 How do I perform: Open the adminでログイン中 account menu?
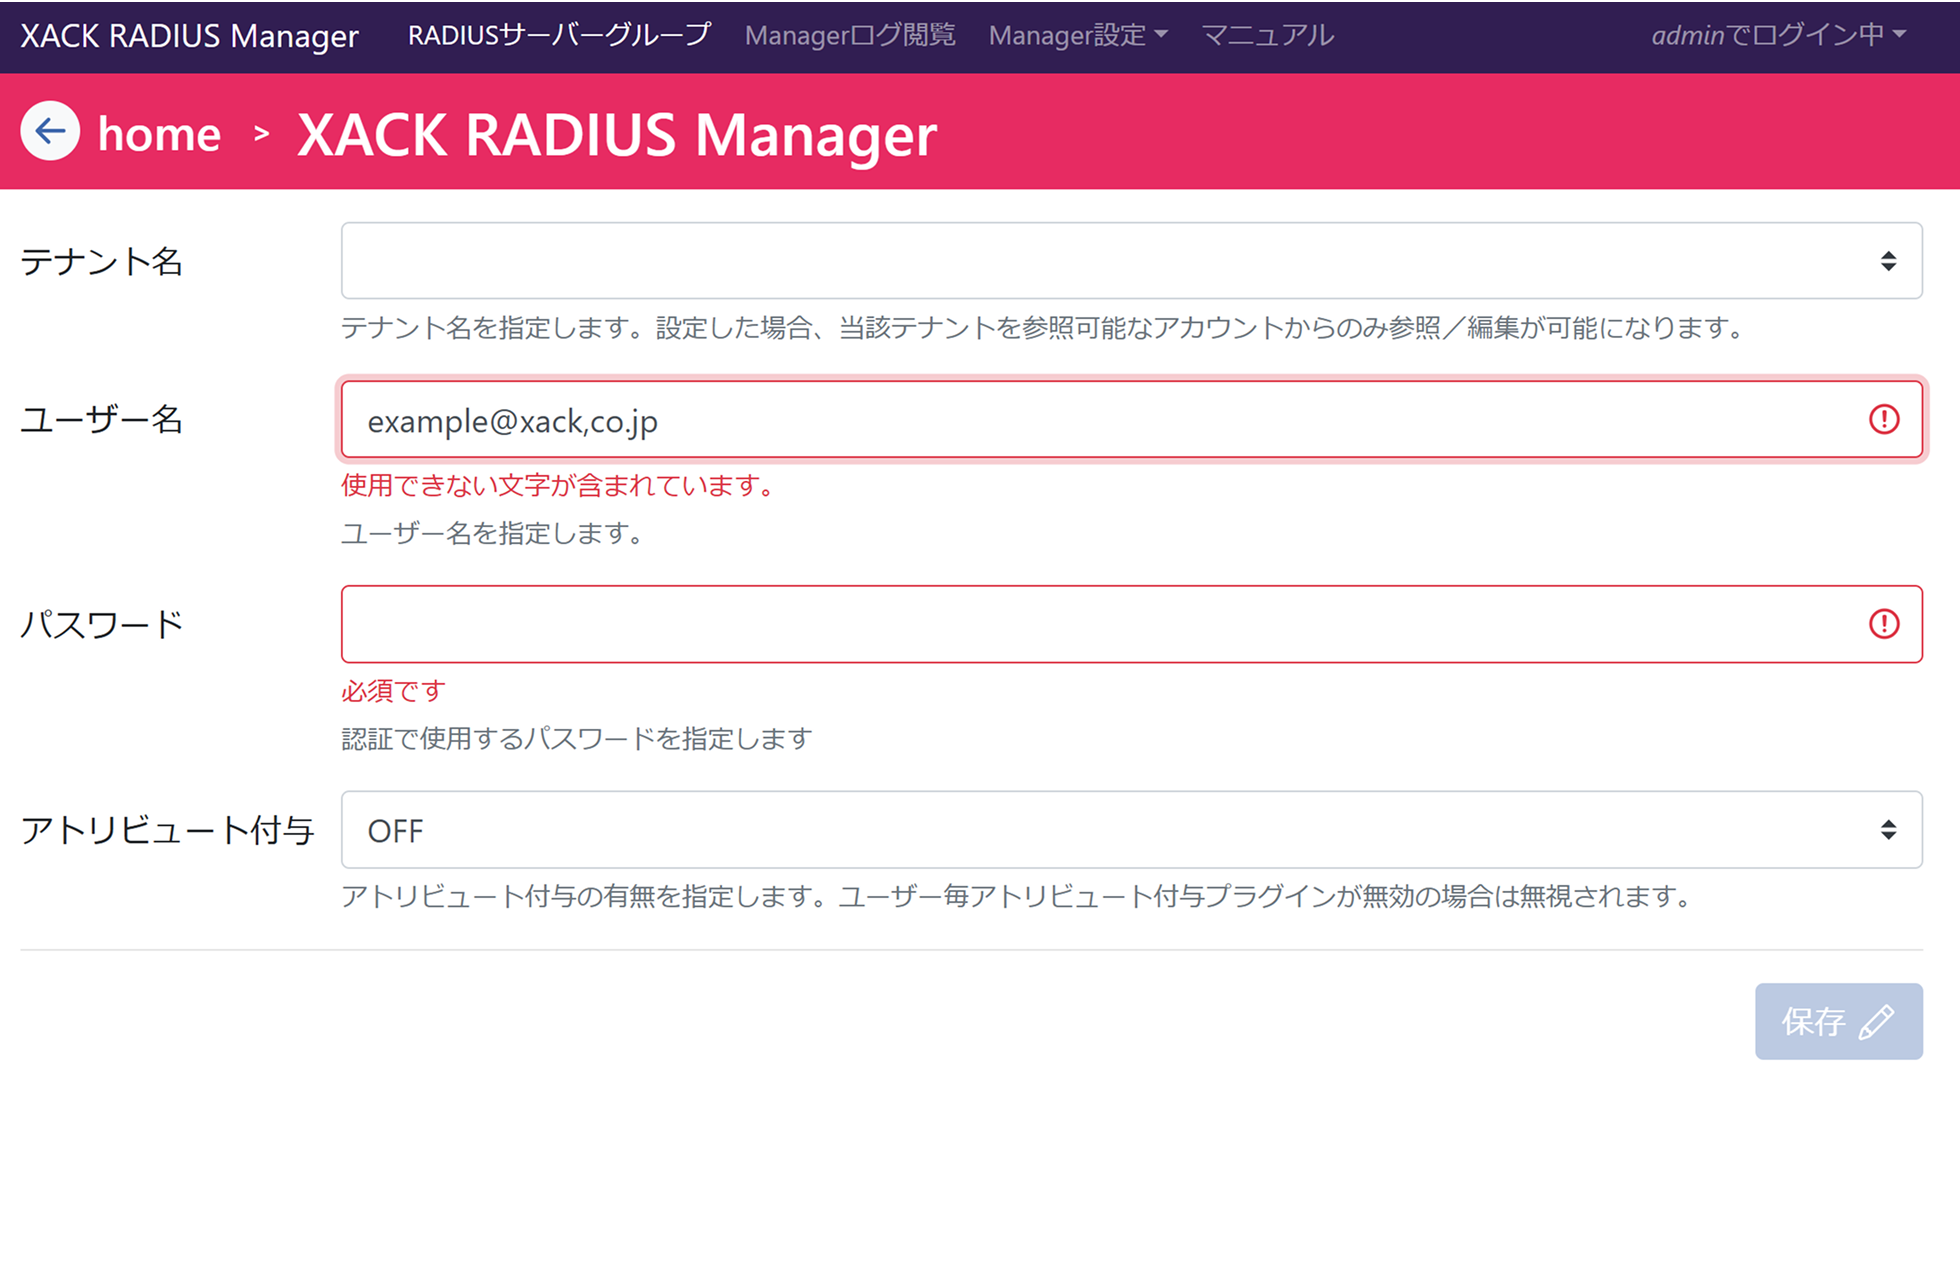(1778, 35)
